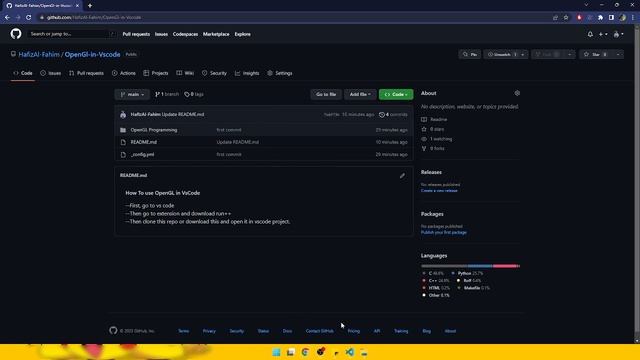
Task: Open Explore in the top navigation
Action: click(242, 34)
